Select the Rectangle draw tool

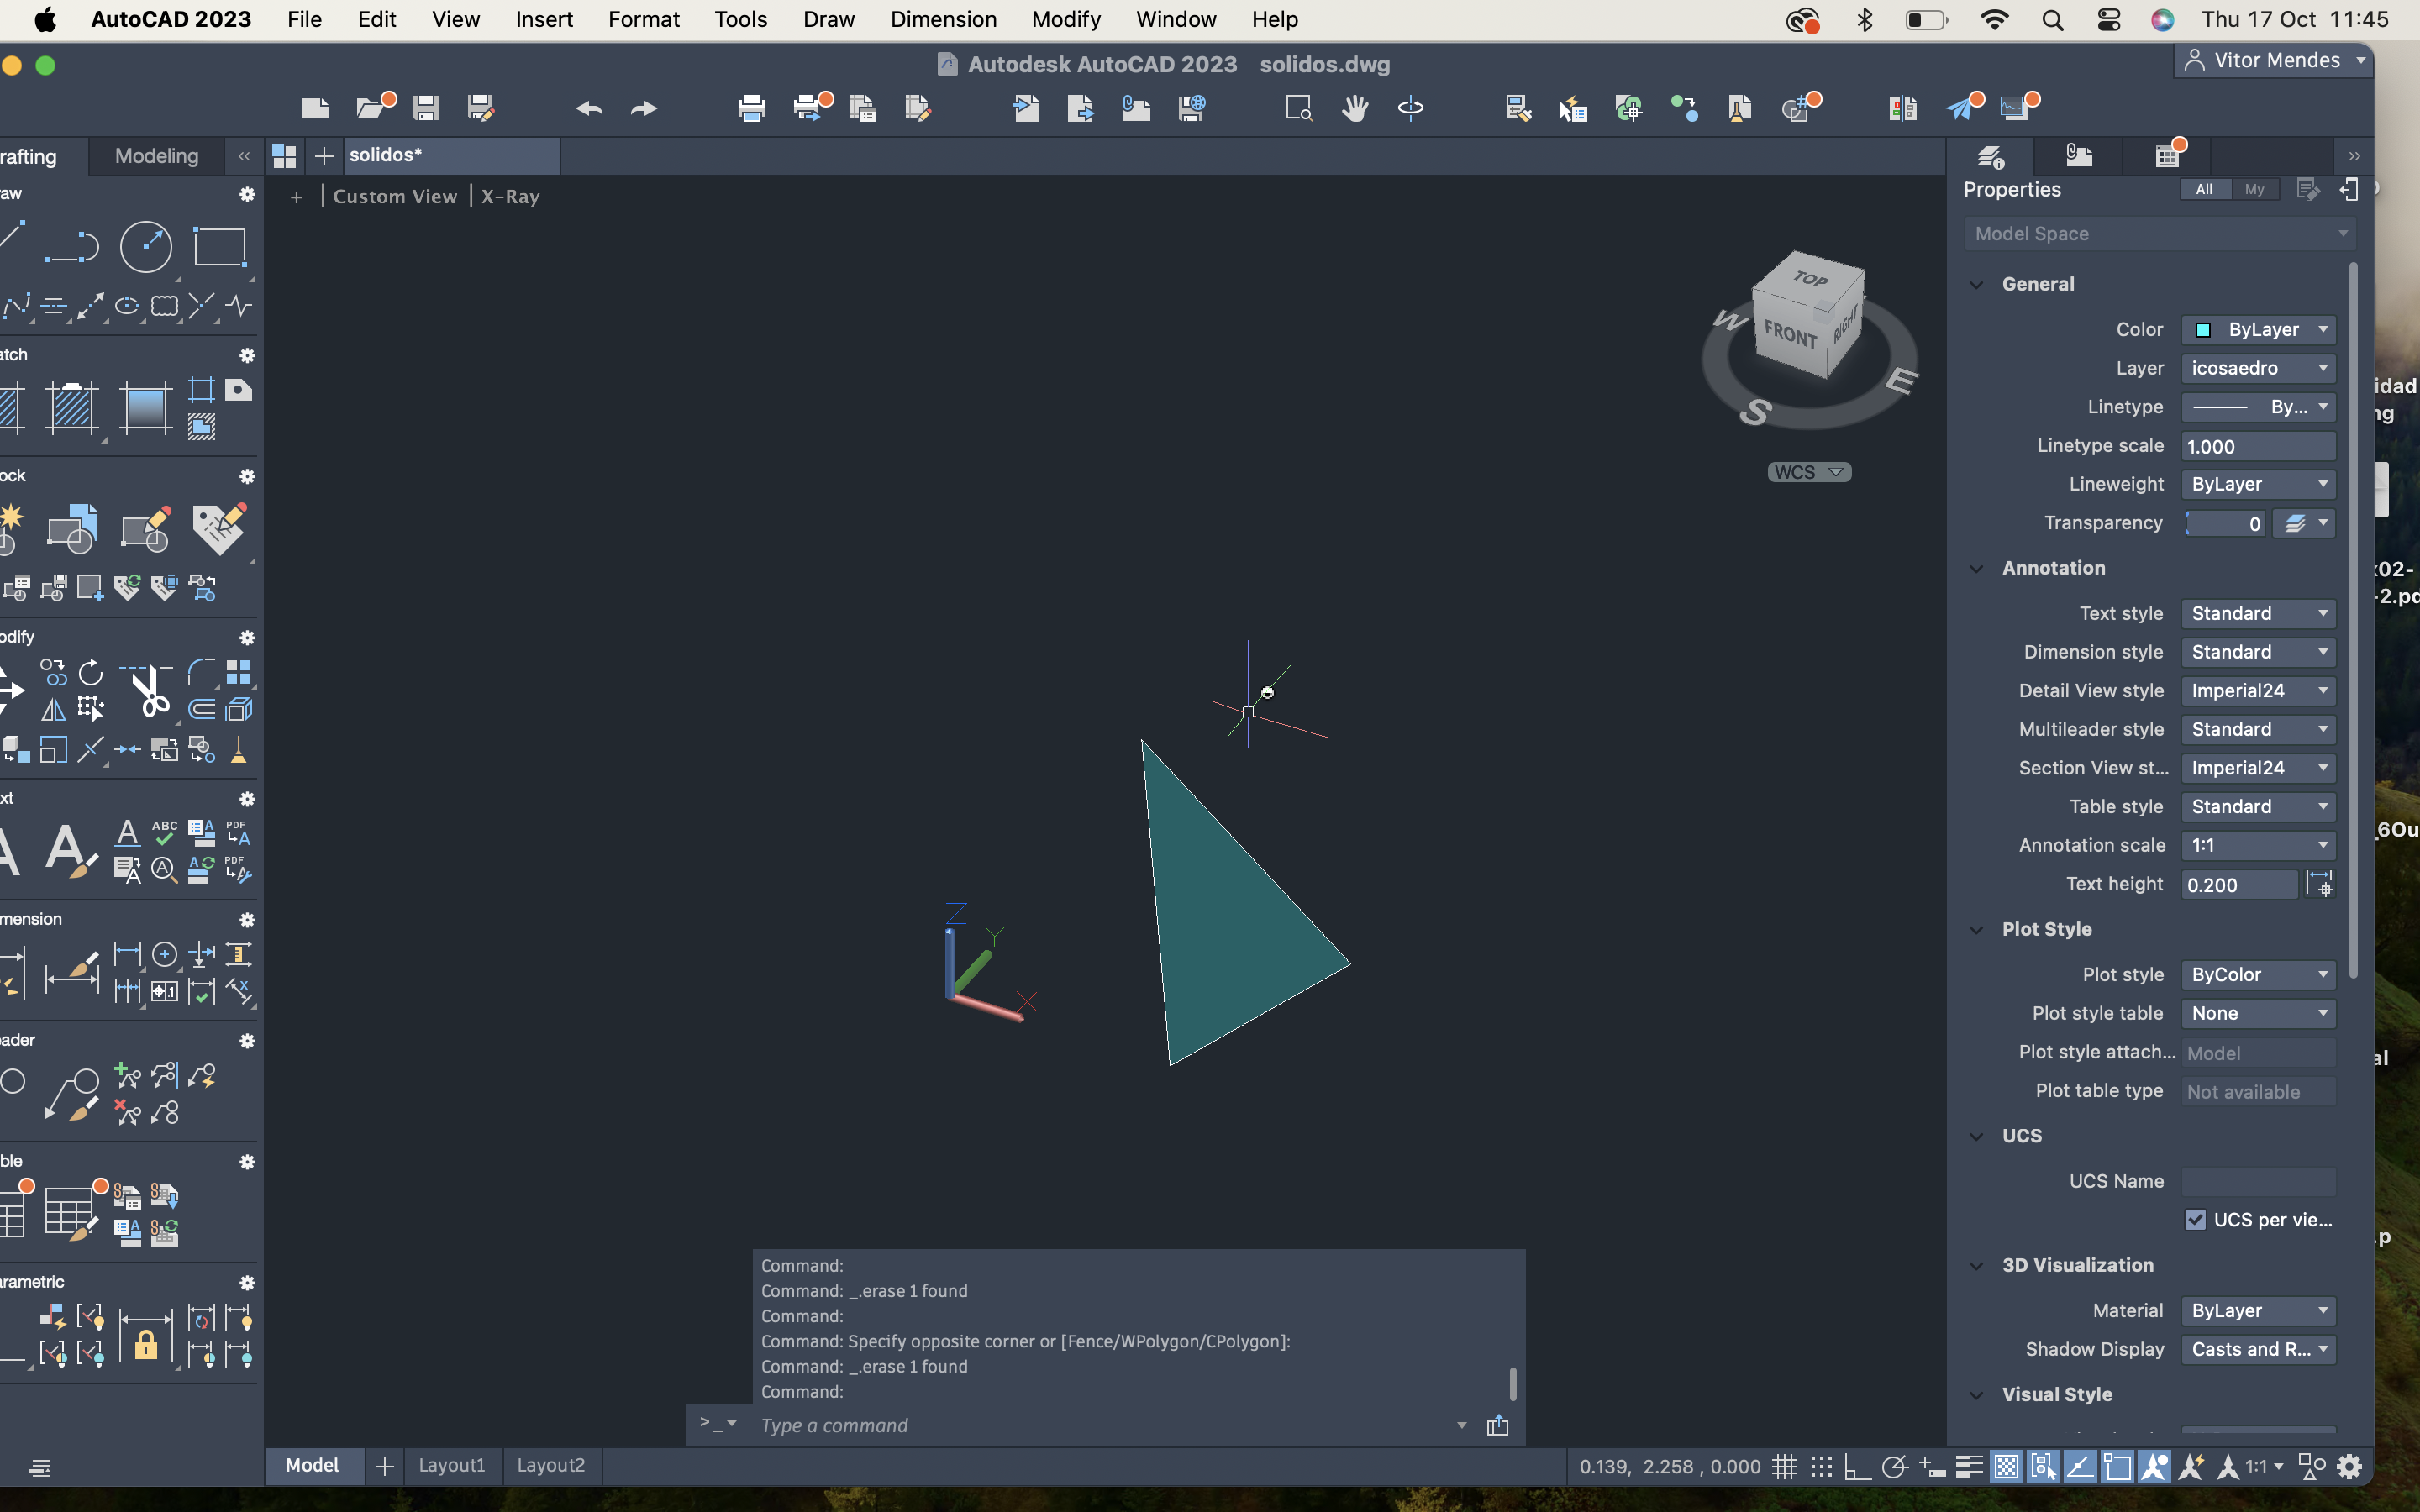[220, 246]
